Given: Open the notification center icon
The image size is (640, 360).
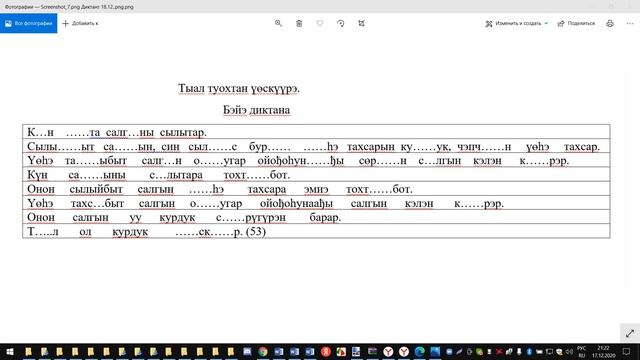Looking at the screenshot, I should 627,351.
